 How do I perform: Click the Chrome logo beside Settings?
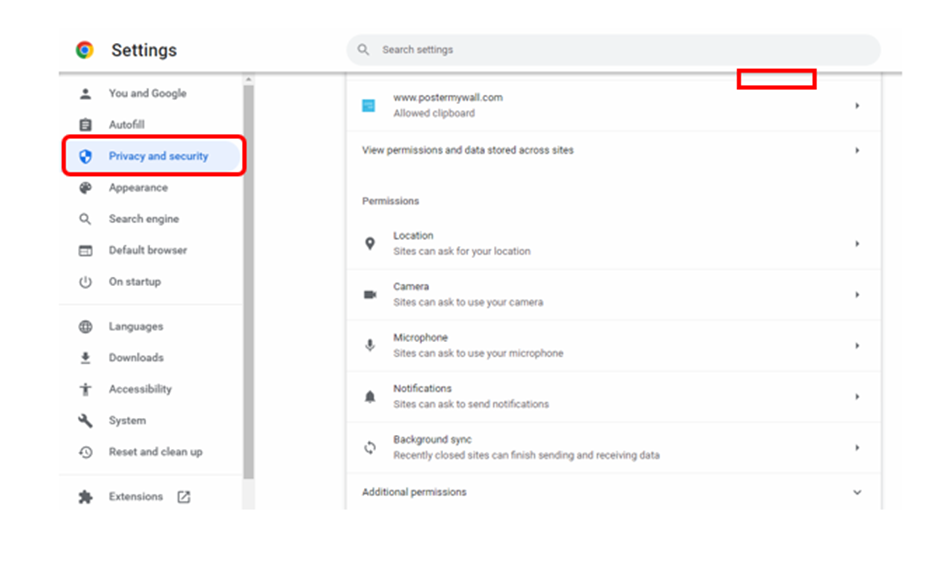click(x=85, y=50)
